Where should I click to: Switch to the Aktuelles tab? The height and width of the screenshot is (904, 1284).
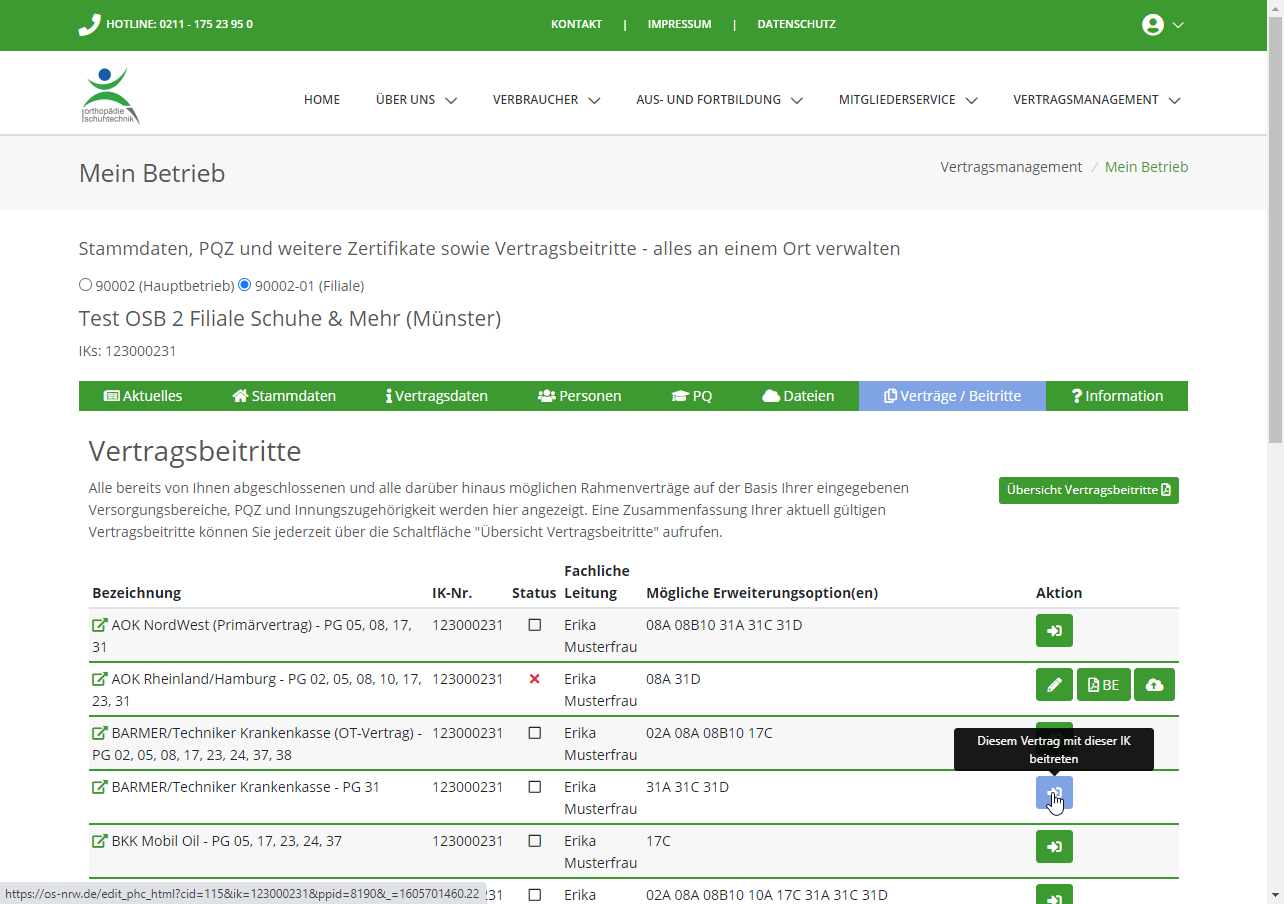coord(143,396)
